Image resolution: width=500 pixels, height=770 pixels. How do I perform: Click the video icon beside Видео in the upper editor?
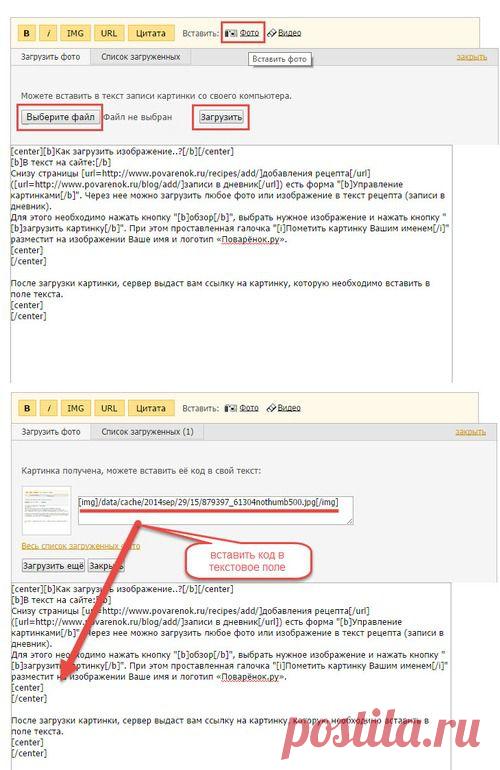point(272,33)
